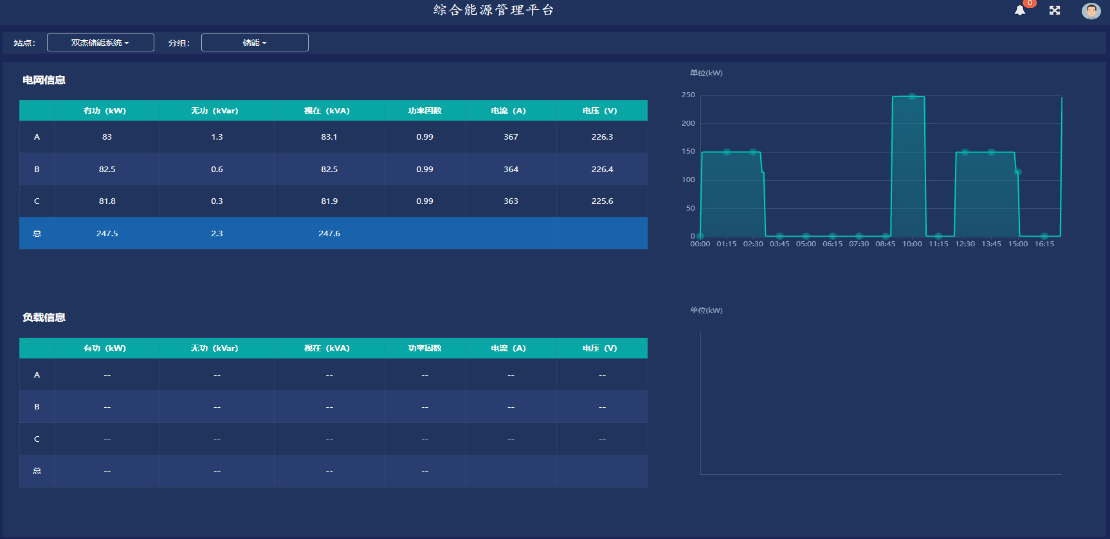Click the 无功 (kVar) header in 电网信息 table
1110x539 pixels.
[215, 110]
